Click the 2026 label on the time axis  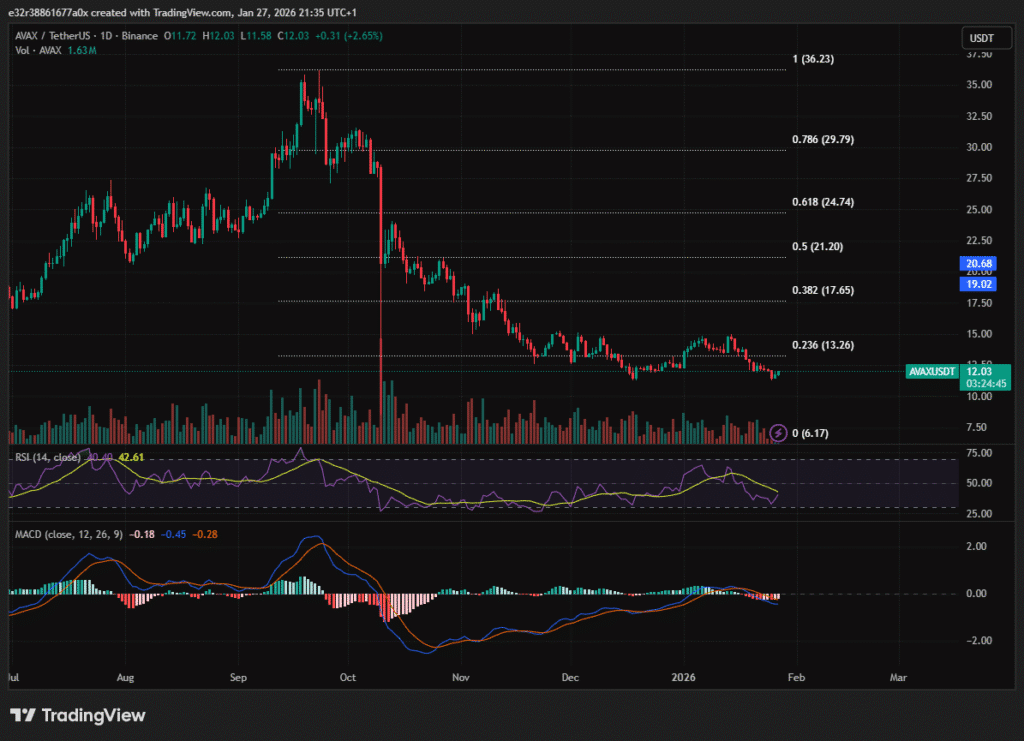686,677
